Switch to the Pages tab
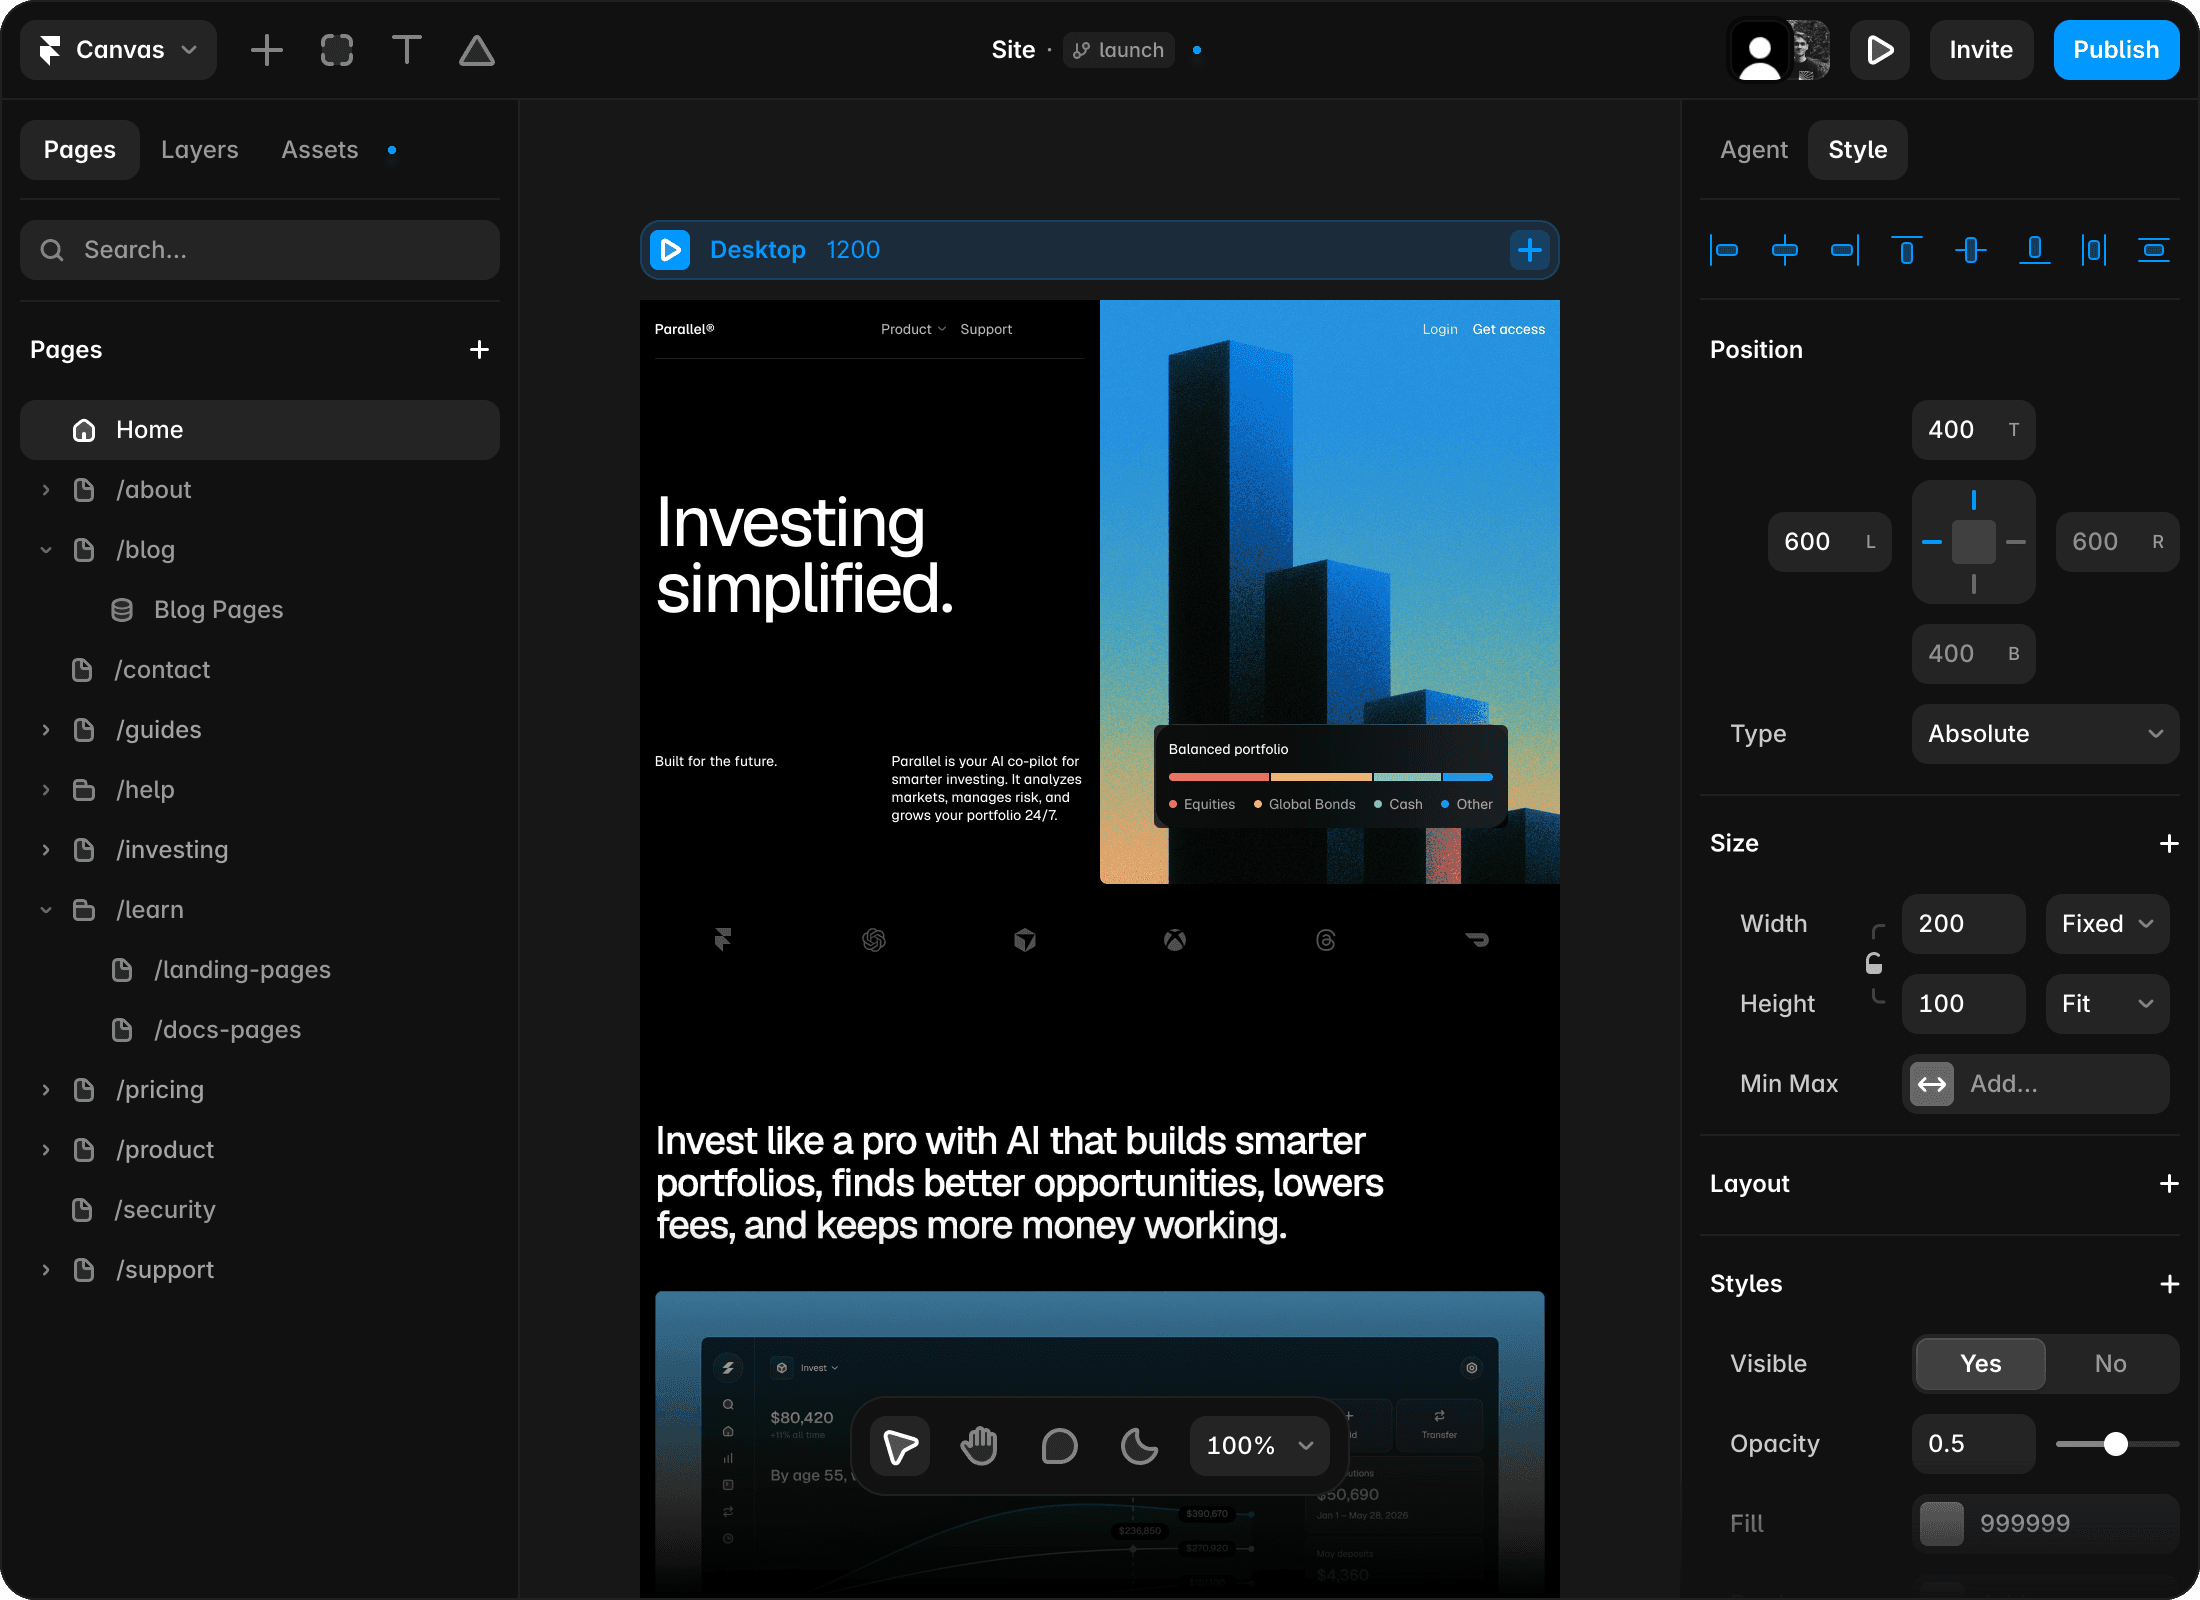Screen dimensions: 2200x1600 pos(80,150)
